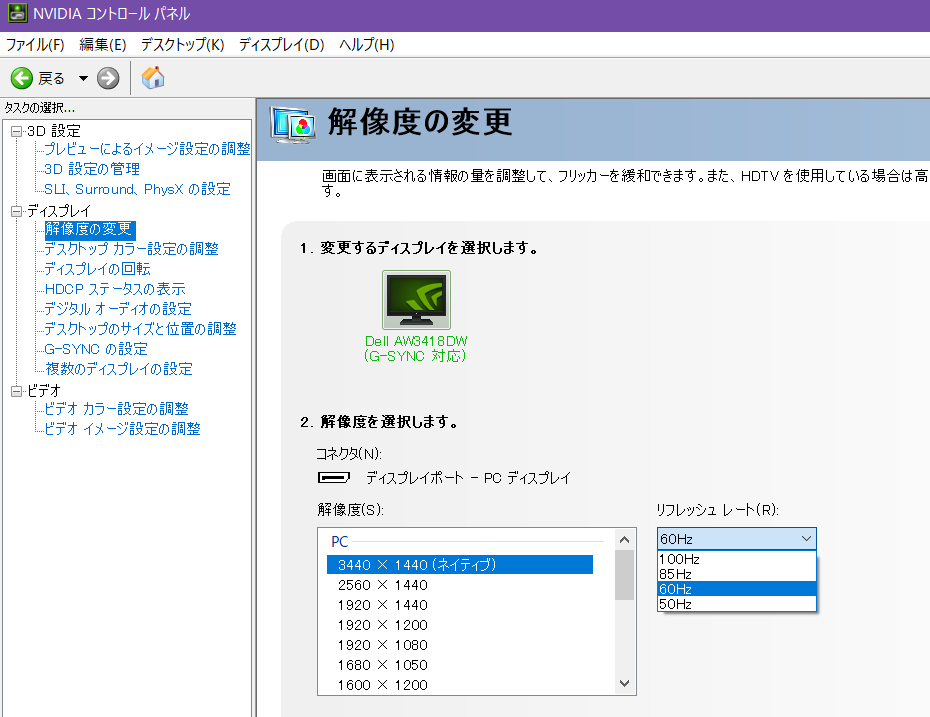The image size is (930, 717).
Task: Open the Back history dropdown arrow
Action: (84, 78)
